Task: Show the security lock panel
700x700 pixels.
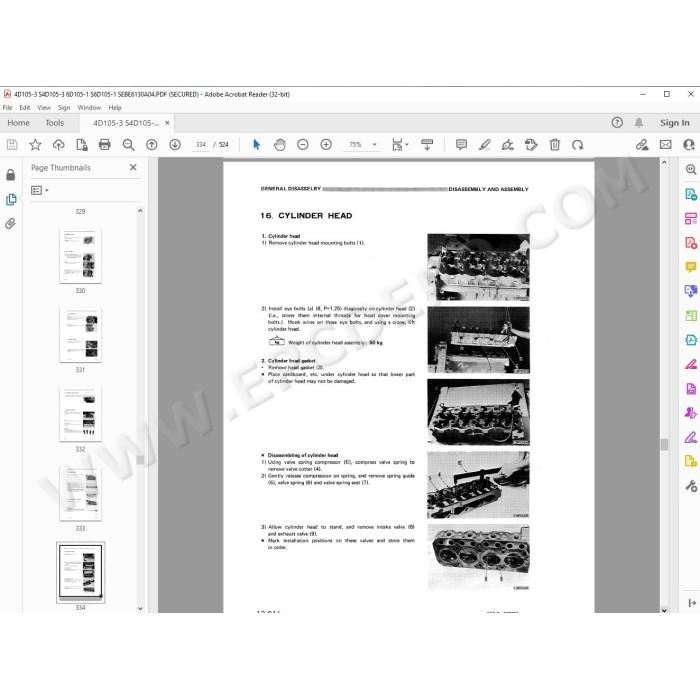Action: (11, 175)
